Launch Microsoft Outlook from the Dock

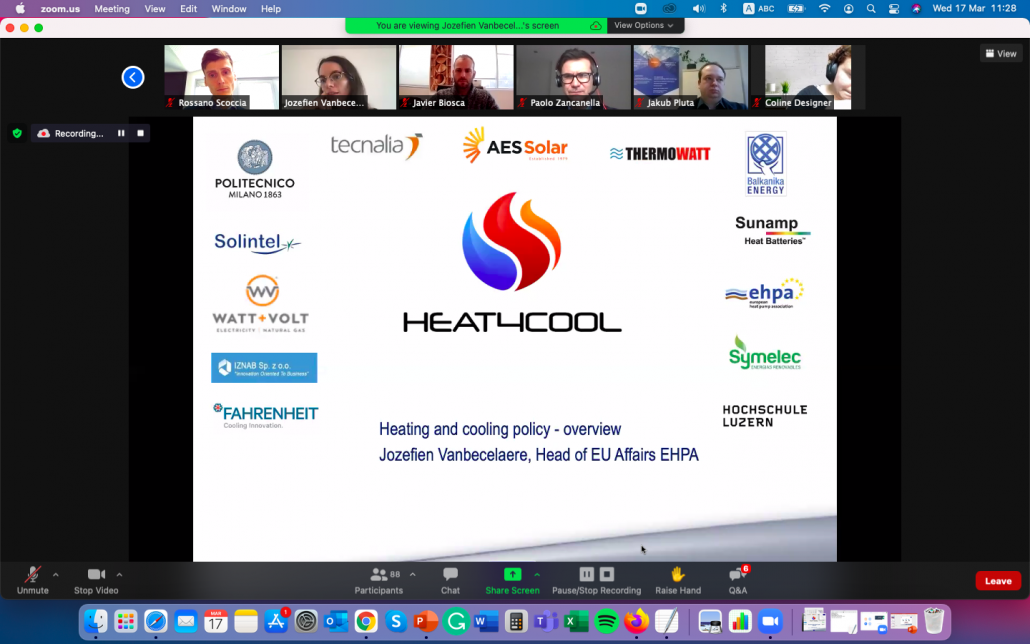pos(336,621)
